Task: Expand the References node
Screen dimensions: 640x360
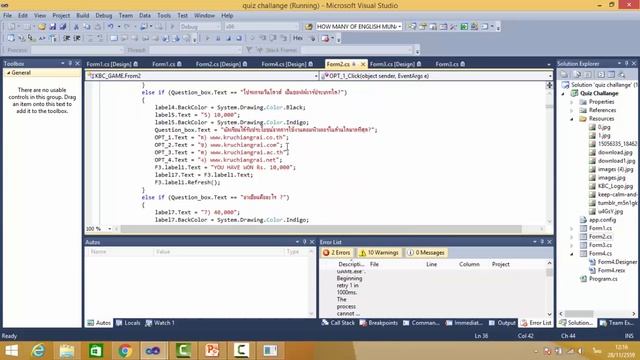Action: click(x=572, y=110)
